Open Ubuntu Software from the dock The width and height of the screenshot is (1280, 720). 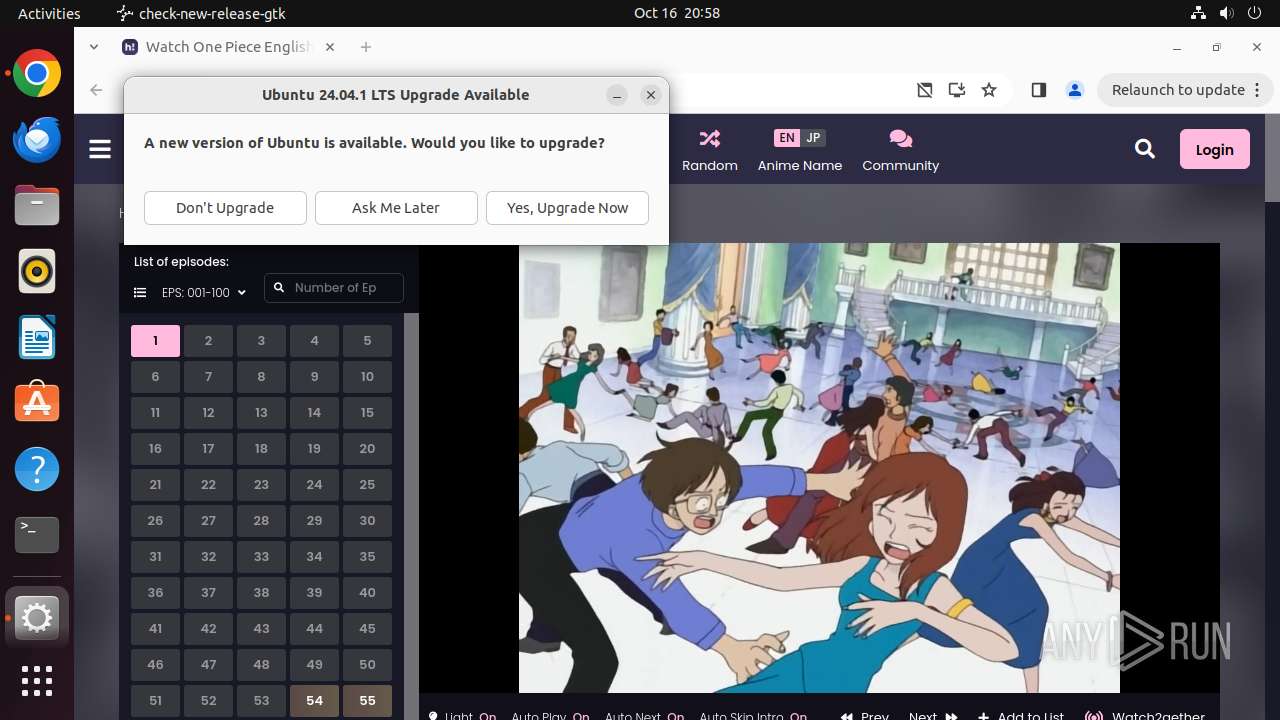point(37,403)
